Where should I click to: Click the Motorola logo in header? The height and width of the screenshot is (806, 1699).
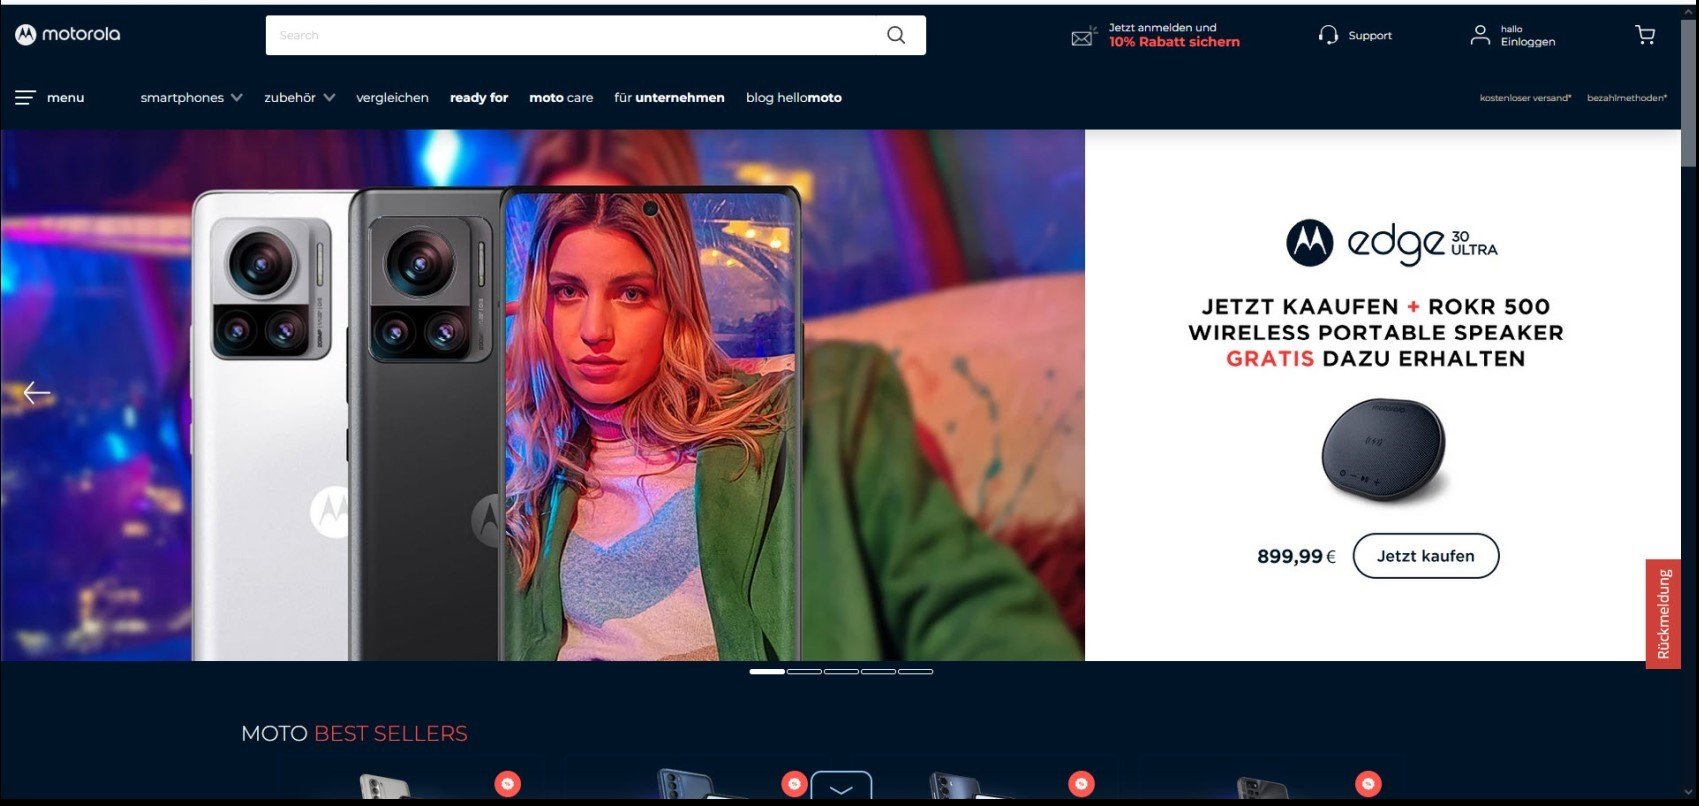coord(67,34)
